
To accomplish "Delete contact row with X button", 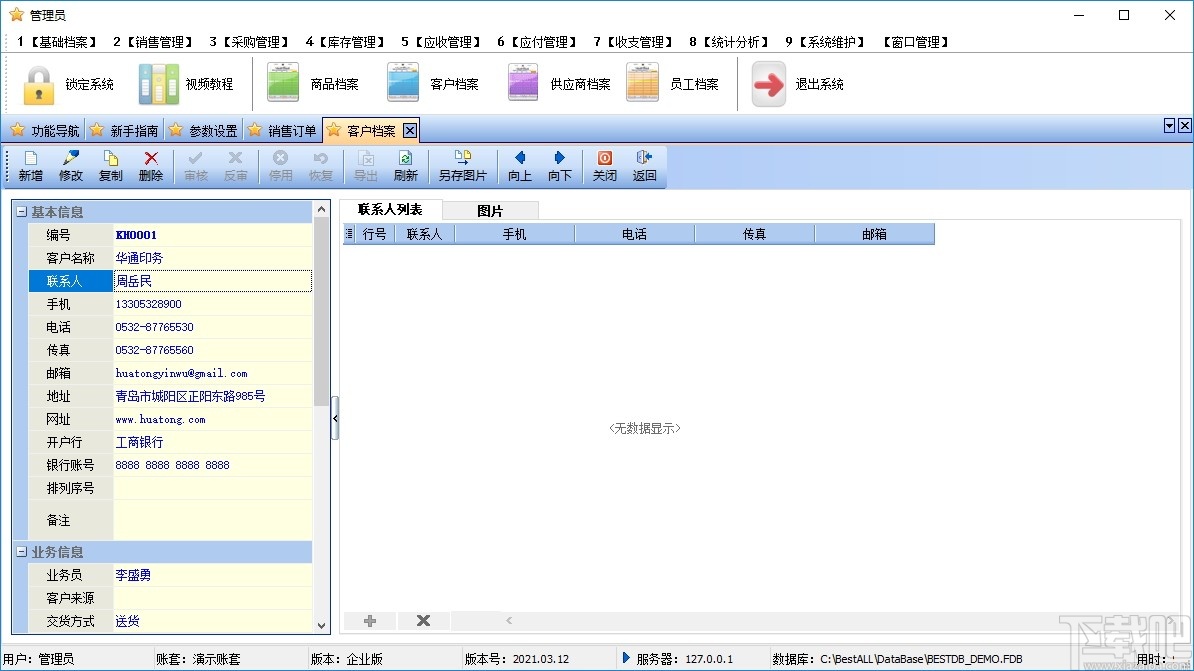I will [423, 621].
